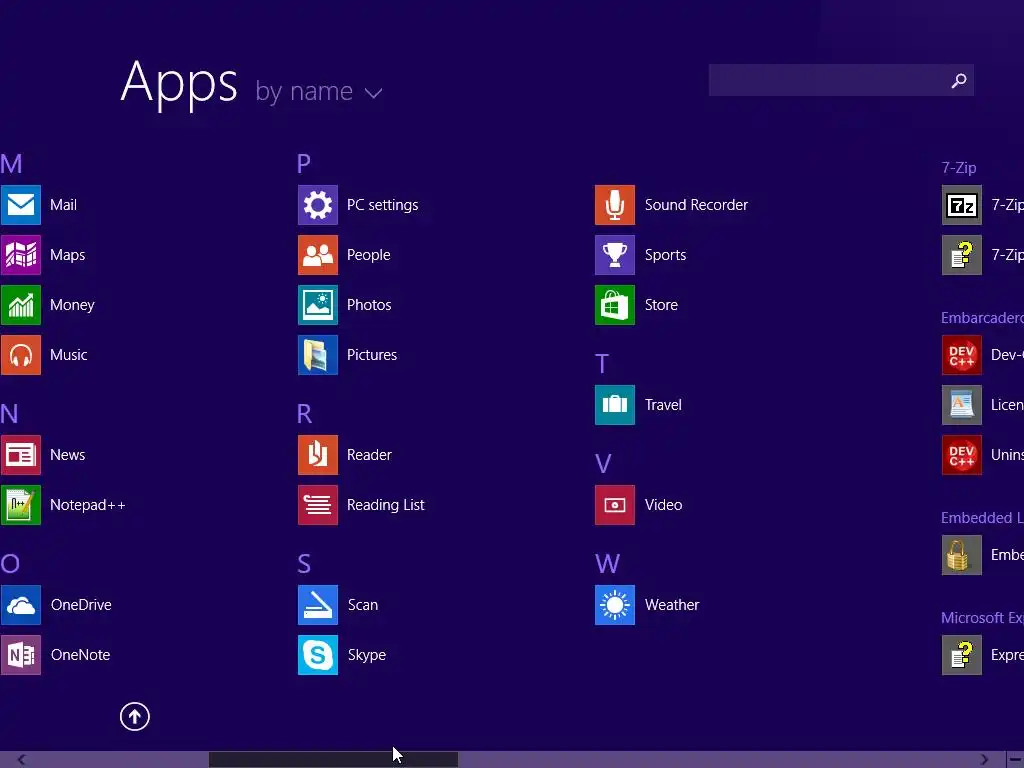Expand the 'by name' sort dropdown
Screen dimensions: 1024x768
319,92
